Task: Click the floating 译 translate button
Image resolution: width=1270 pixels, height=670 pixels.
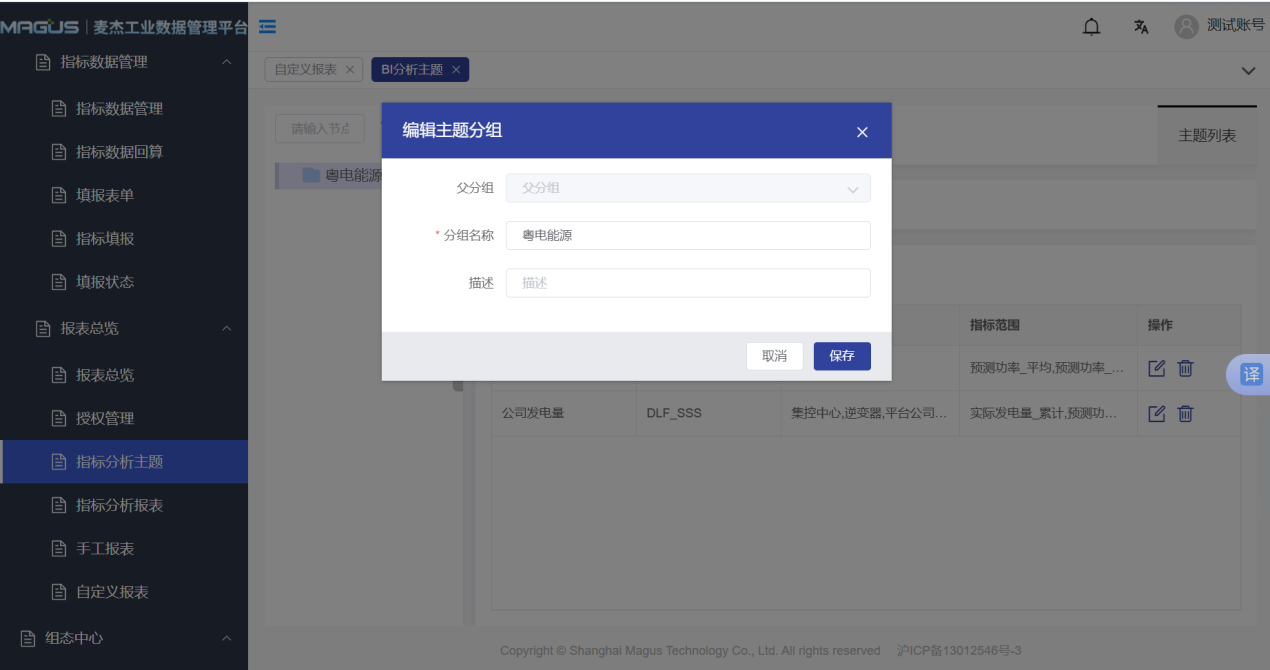Action: click(x=1251, y=374)
